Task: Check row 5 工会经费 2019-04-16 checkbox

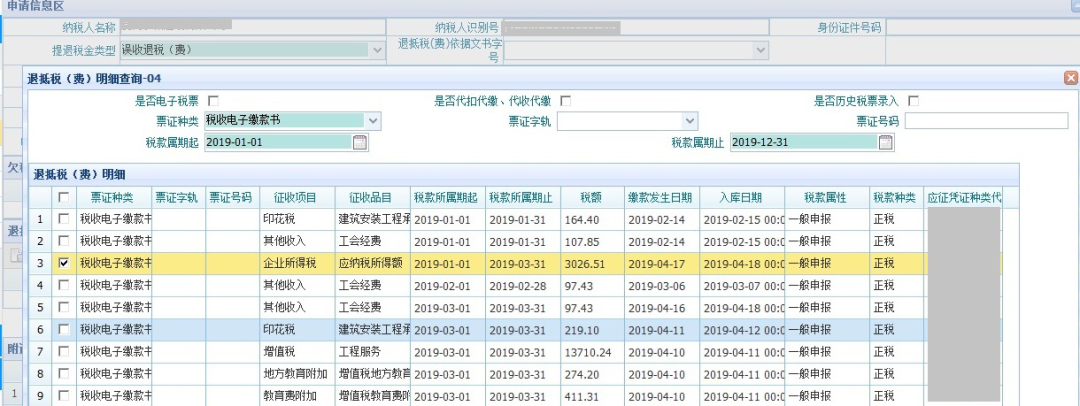Action: (x=64, y=307)
